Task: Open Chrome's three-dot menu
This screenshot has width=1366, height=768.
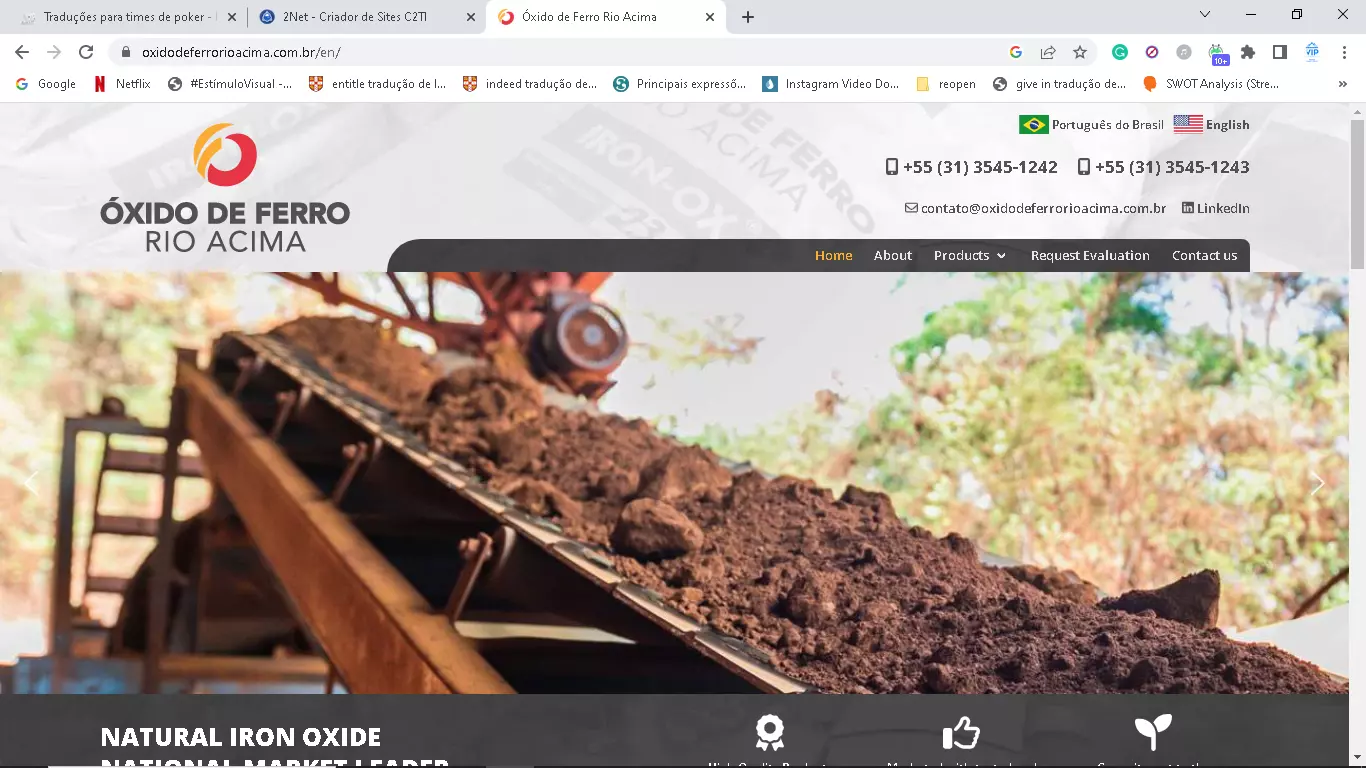Action: point(1343,52)
